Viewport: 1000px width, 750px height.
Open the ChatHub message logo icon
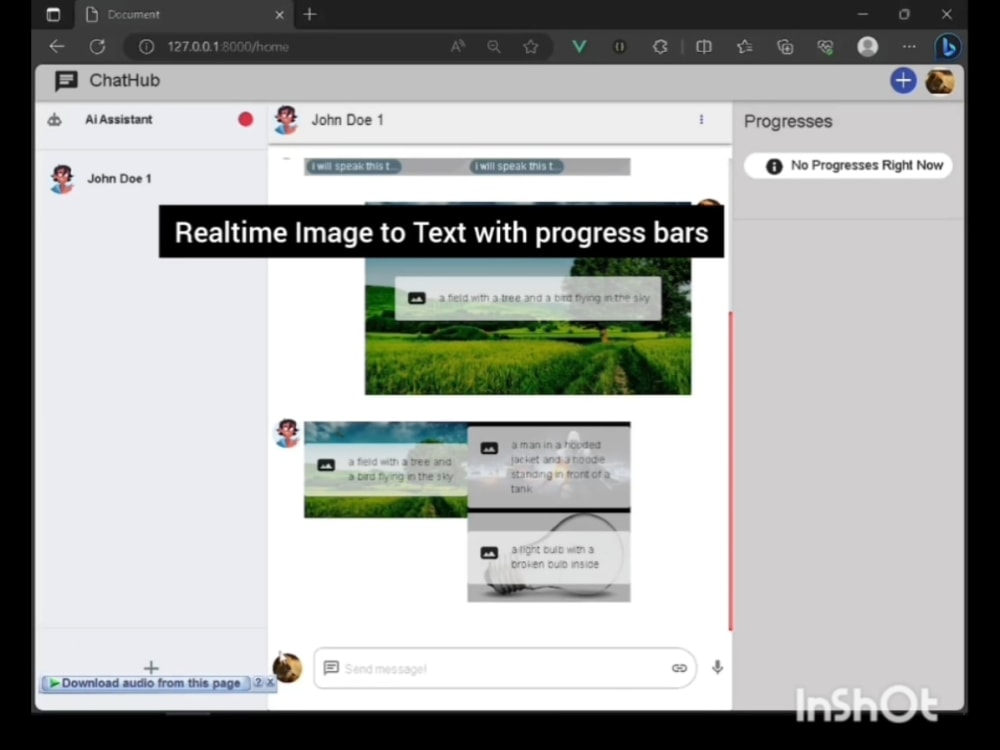[x=64, y=81]
